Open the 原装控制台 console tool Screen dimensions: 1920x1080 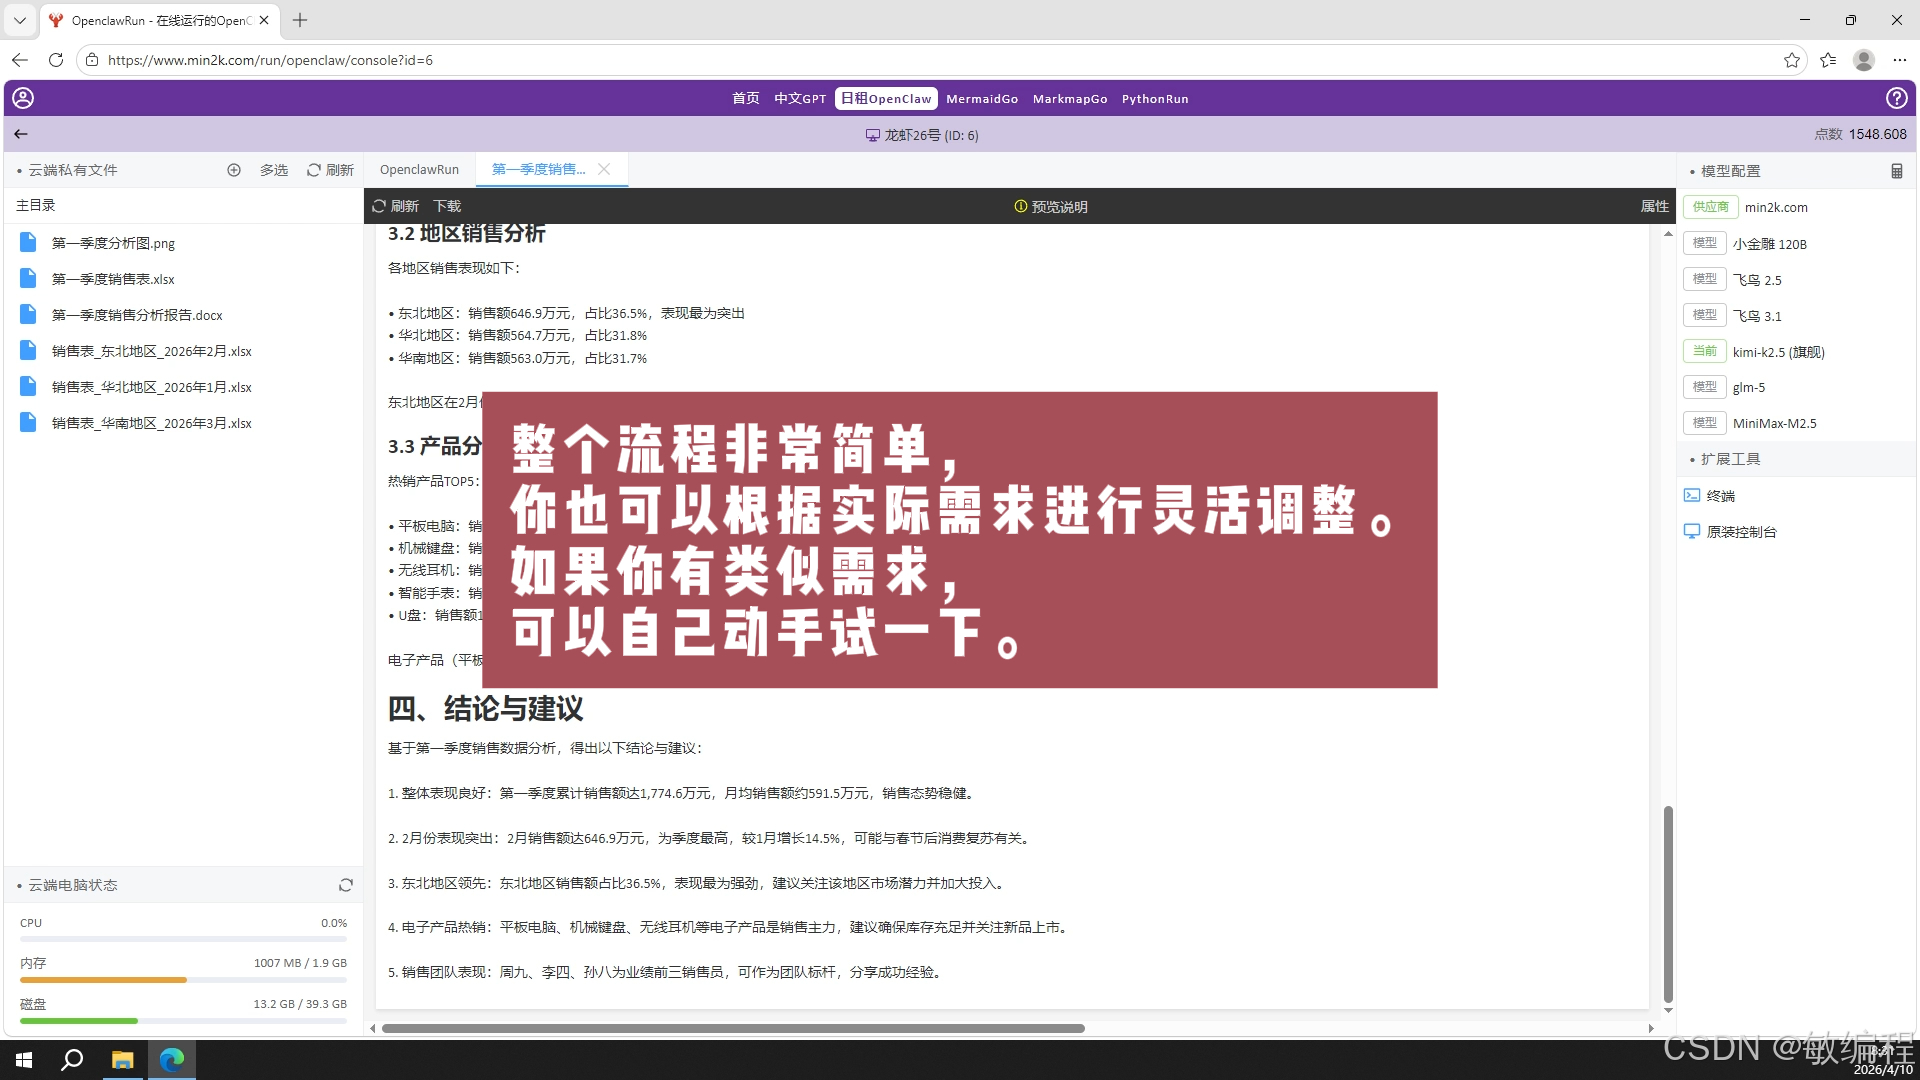point(1739,531)
